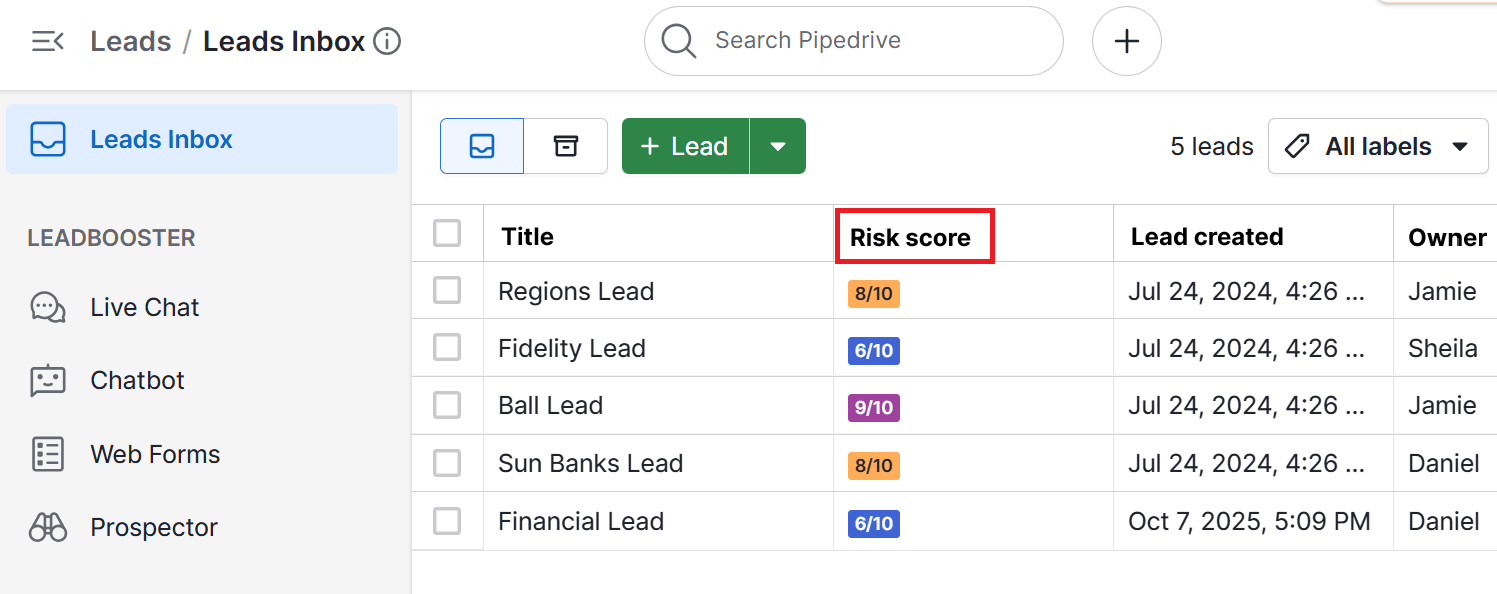
Task: Open Web Forms in LeadBooster
Action: (x=155, y=453)
